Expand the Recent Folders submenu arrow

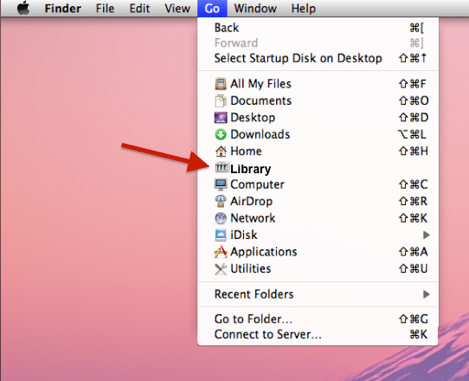426,294
